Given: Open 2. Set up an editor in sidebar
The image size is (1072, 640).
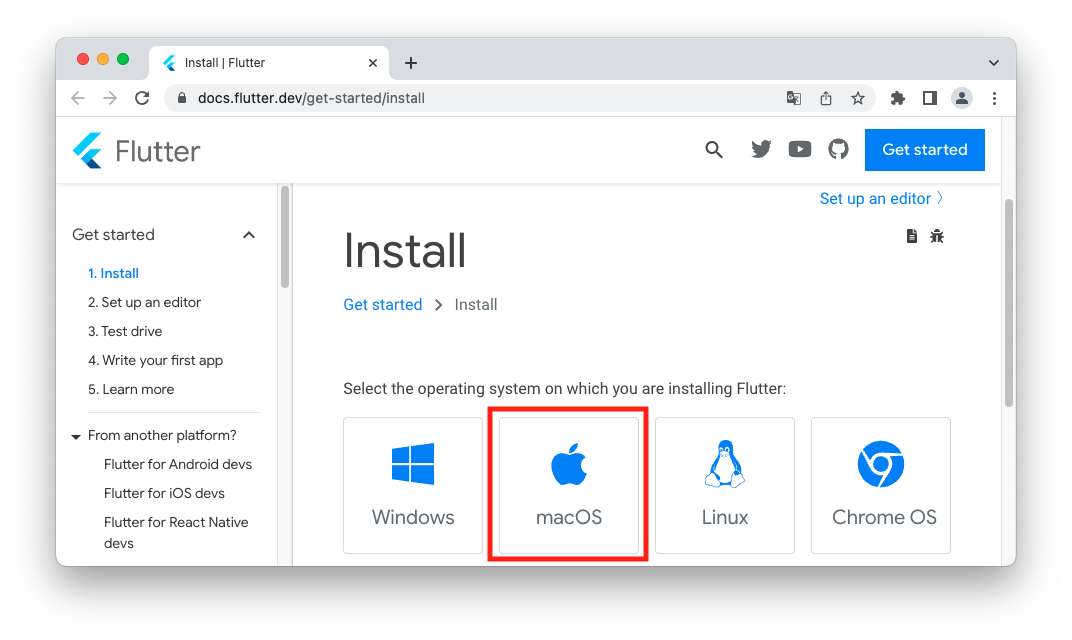Looking at the screenshot, I should pos(144,302).
